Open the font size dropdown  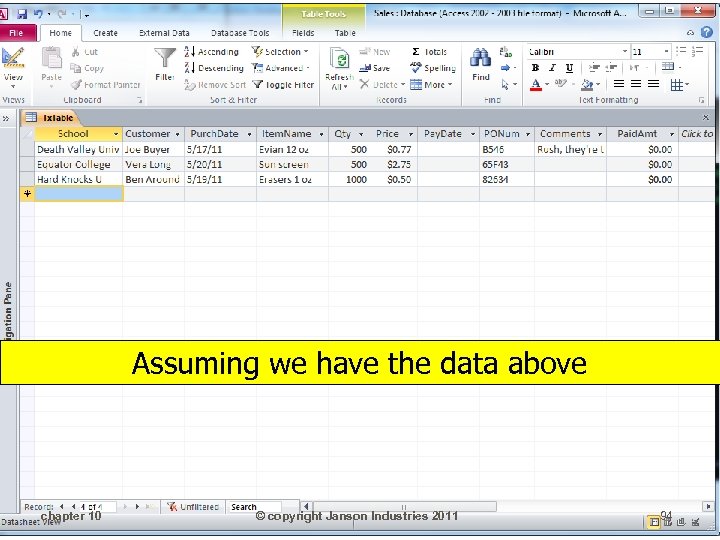(666, 51)
